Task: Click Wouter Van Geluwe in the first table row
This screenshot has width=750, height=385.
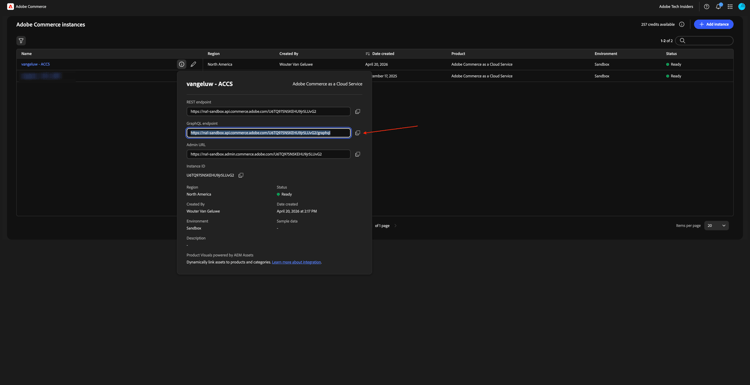Action: click(296, 64)
